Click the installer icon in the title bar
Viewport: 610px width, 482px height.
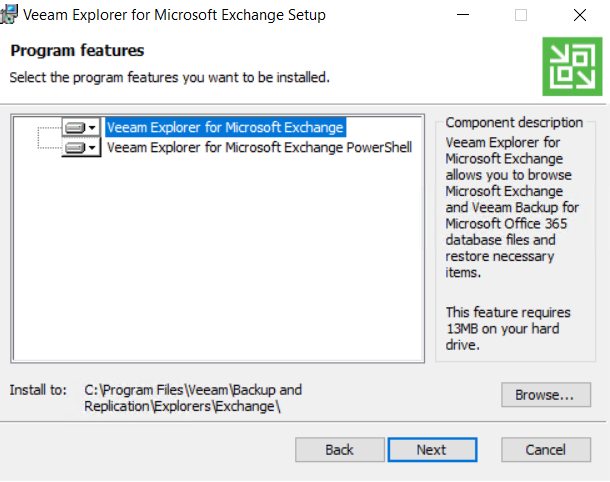9,14
